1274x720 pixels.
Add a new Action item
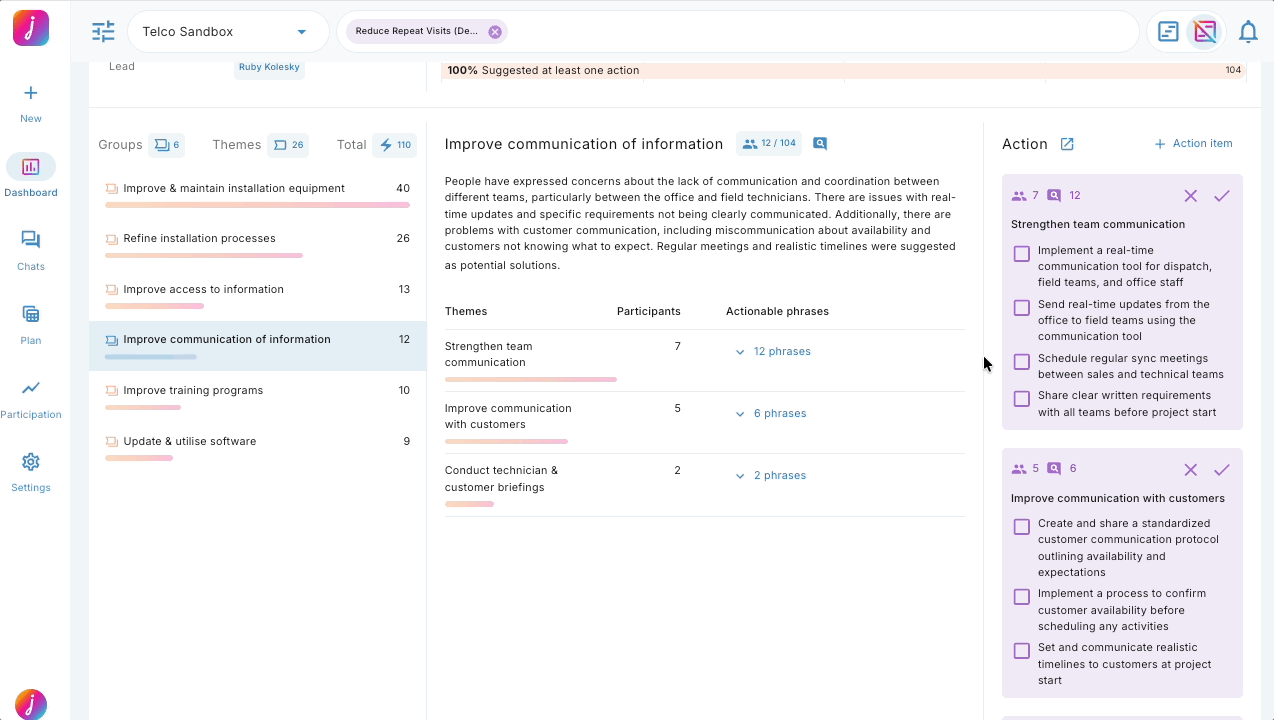pos(1193,144)
